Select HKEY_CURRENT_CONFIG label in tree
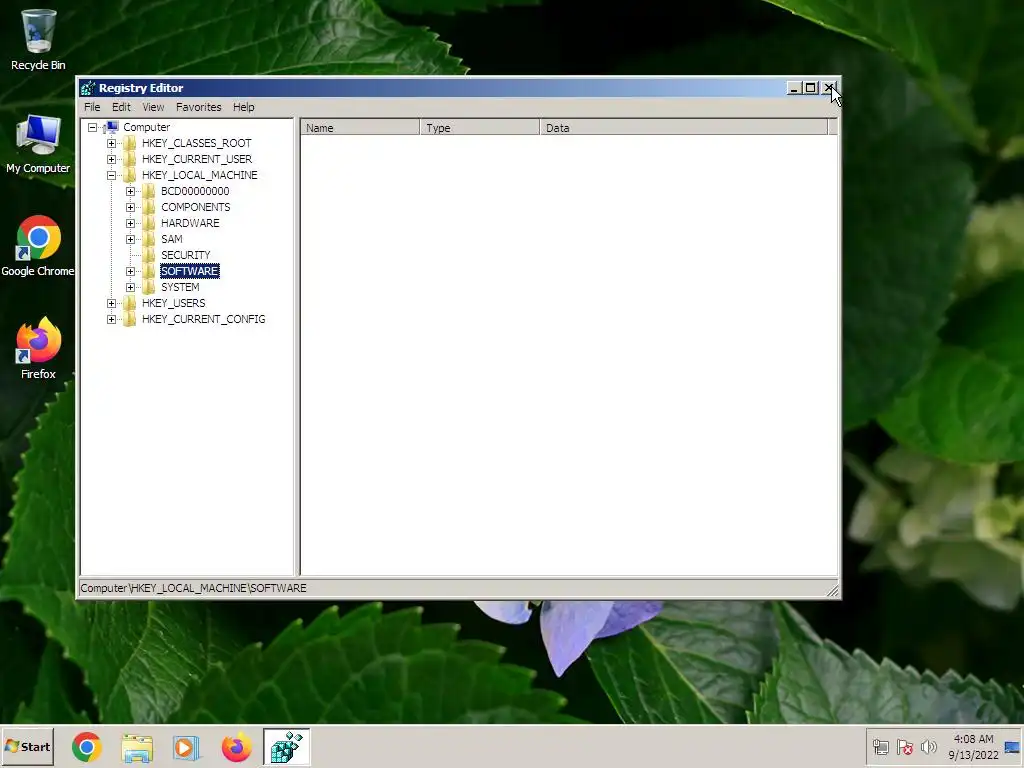 click(203, 319)
